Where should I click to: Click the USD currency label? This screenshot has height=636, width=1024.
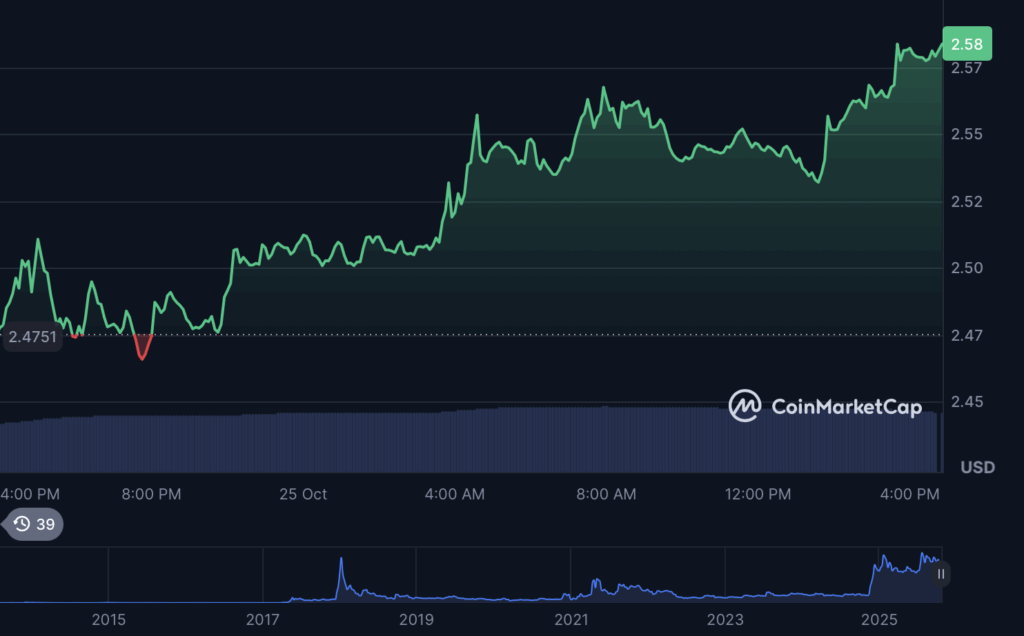coord(977,468)
